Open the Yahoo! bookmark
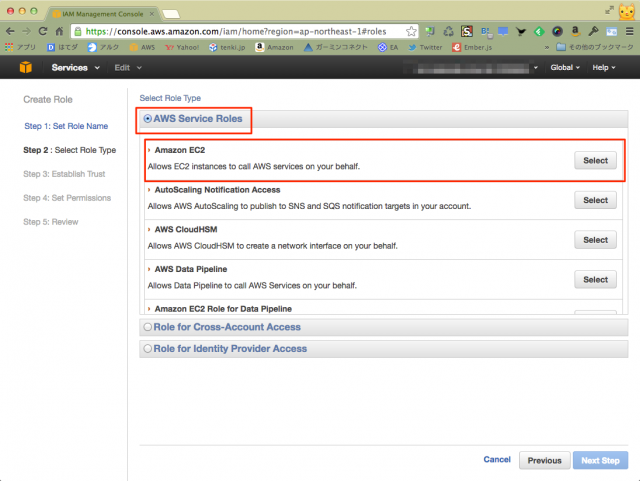Image resolution: width=640 pixels, height=481 pixels. (182, 47)
